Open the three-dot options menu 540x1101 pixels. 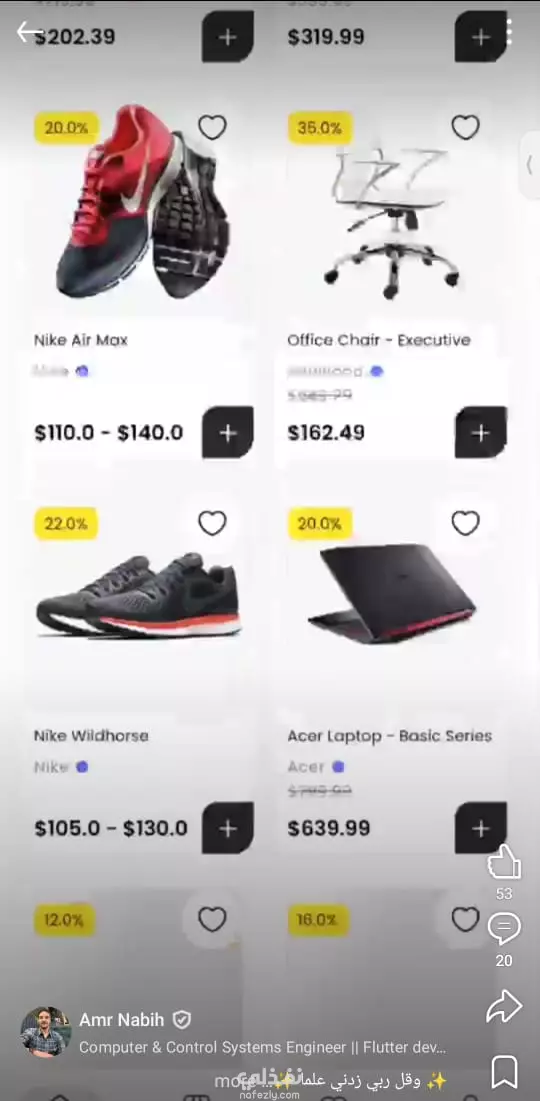(x=509, y=32)
